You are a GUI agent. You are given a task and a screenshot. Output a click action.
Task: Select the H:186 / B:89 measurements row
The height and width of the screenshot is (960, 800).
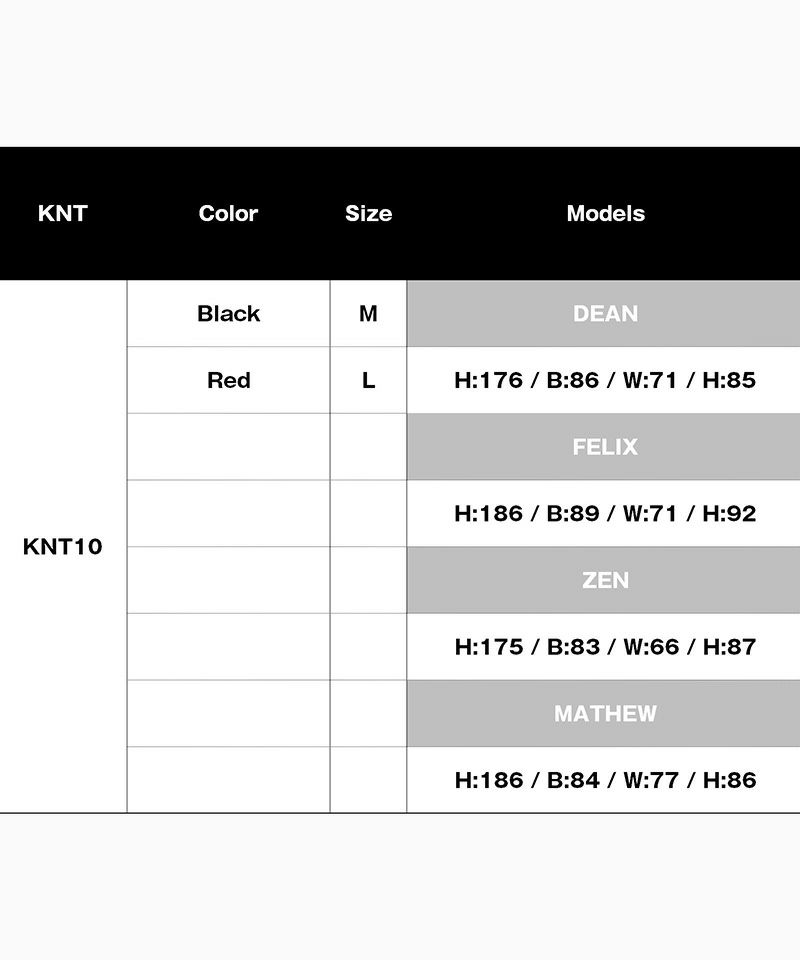coord(605,513)
